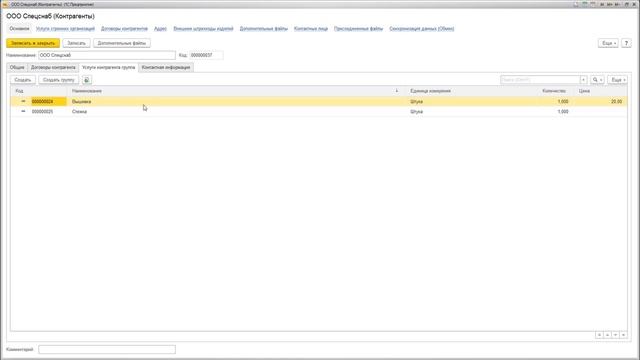Open the top 'Еще' menu next to help
This screenshot has height=360, width=640.
tap(608, 43)
